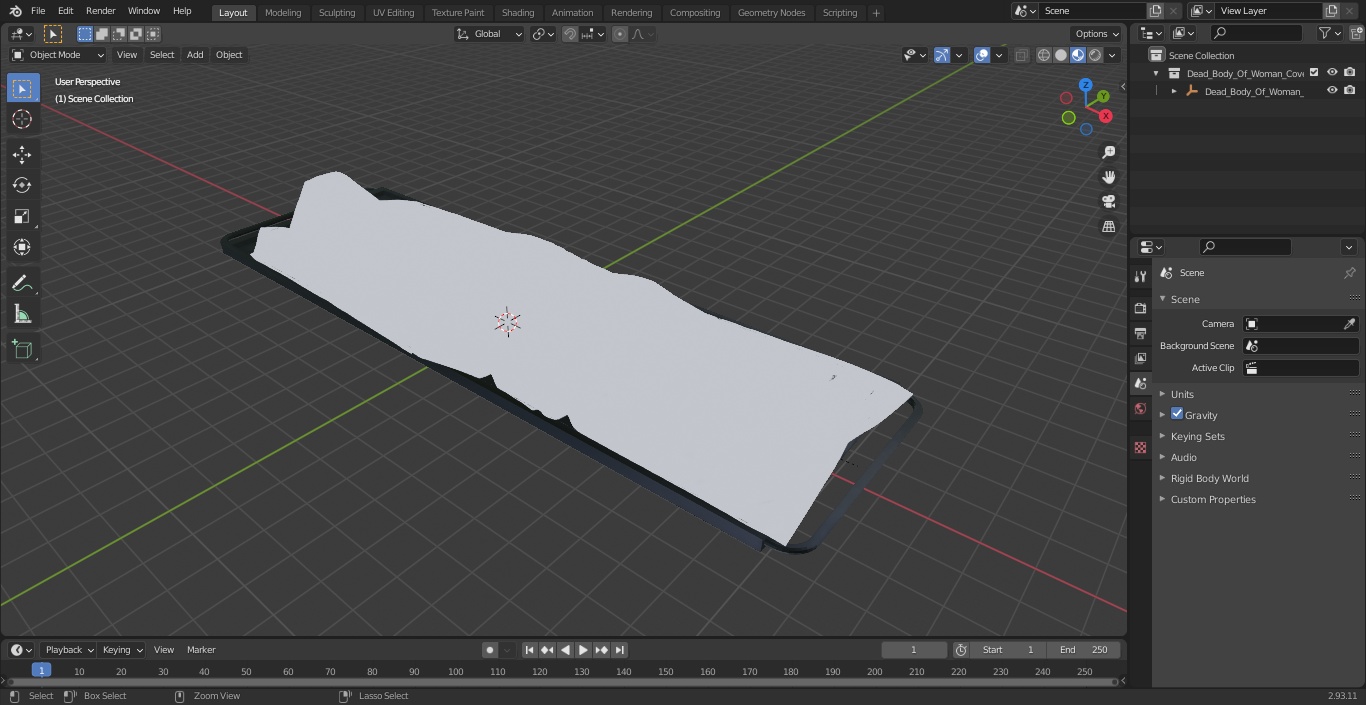The width and height of the screenshot is (1366, 705).
Task: Create a new view layer copy icon
Action: click(x=1331, y=10)
